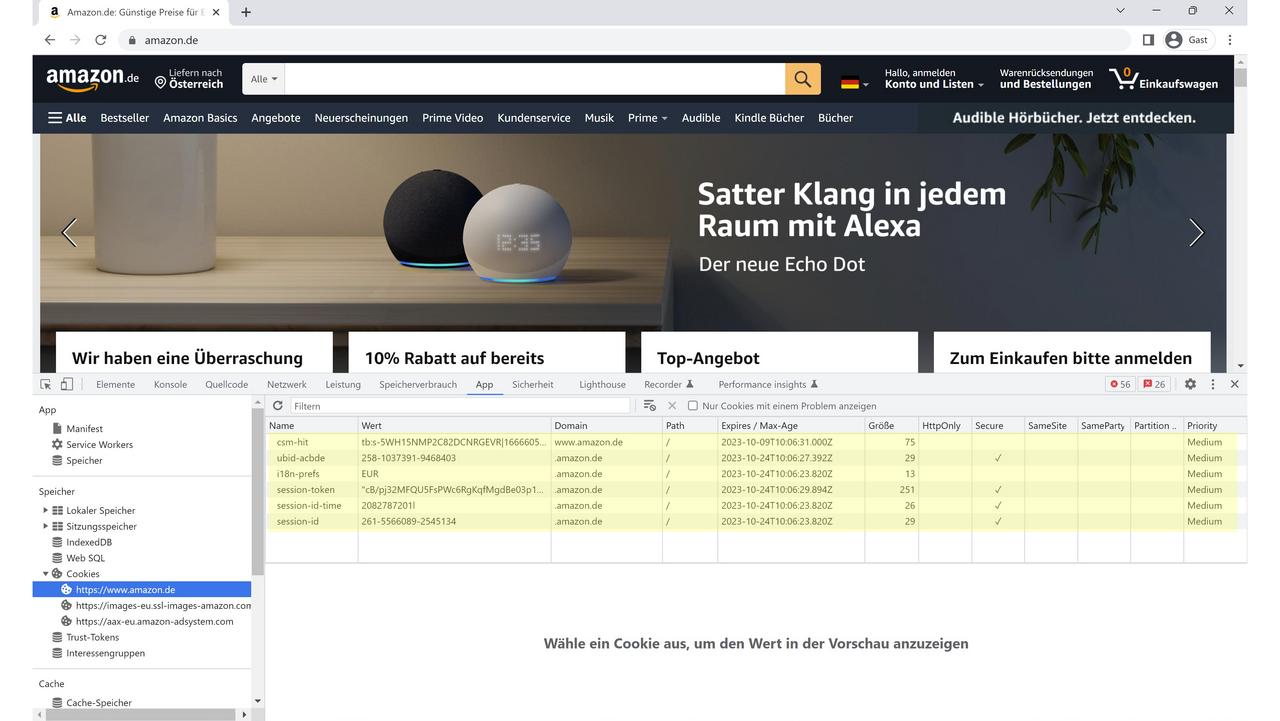Expand the Prime navigation dropdown
This screenshot has width=1280, height=721.
647,117
